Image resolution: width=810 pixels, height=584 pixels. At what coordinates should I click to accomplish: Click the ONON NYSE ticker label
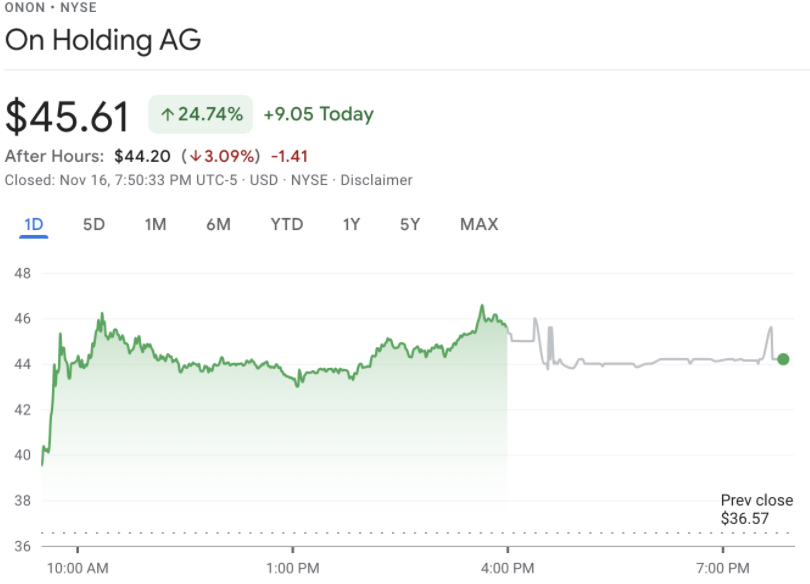coord(51,7)
